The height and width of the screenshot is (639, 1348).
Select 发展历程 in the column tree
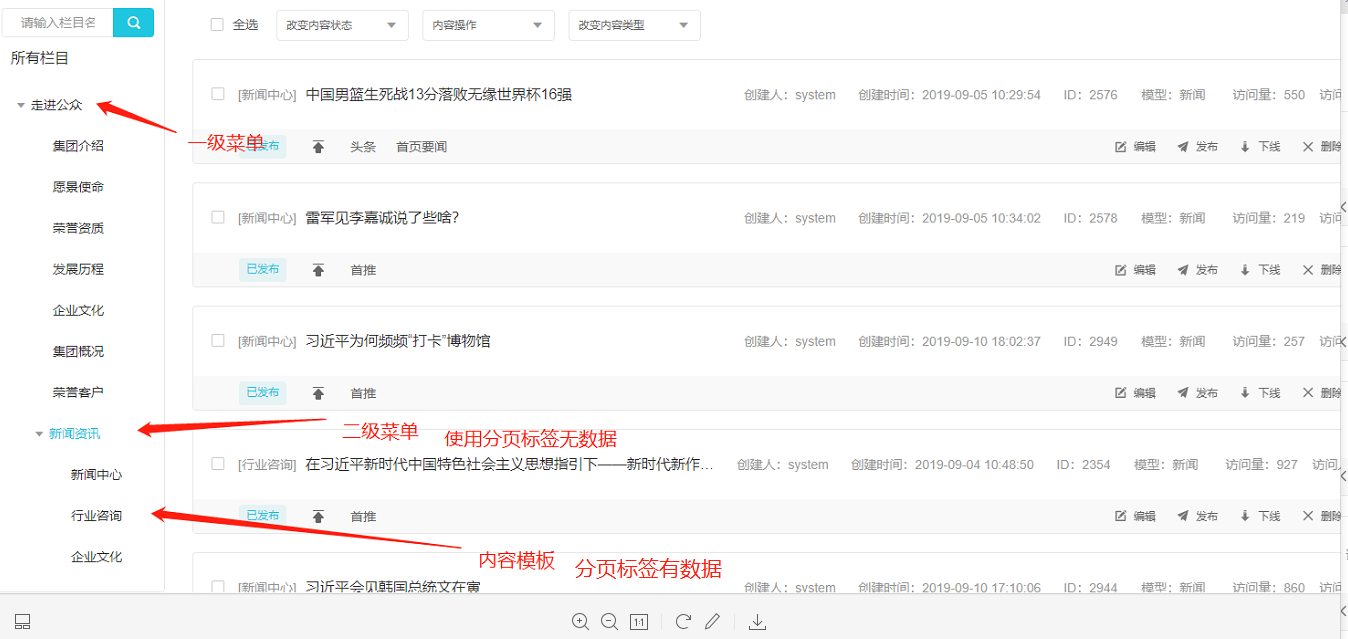pos(78,269)
